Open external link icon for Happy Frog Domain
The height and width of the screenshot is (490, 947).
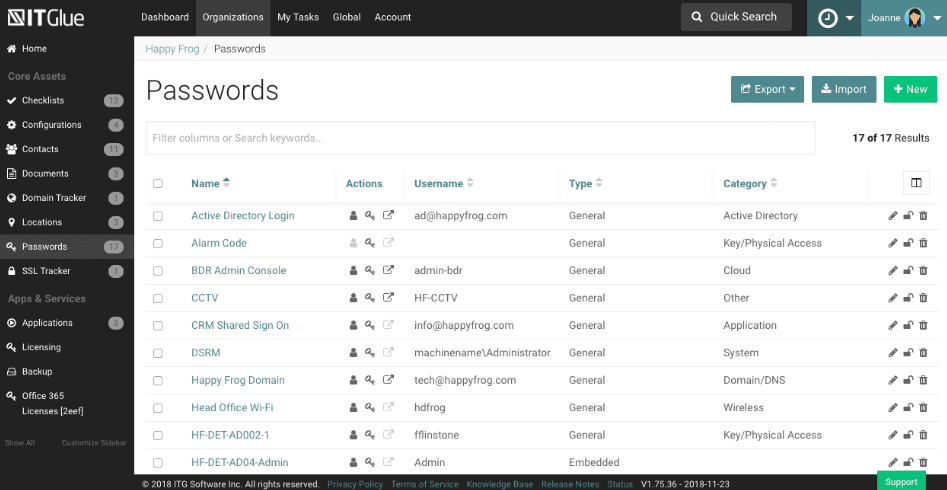pos(389,379)
